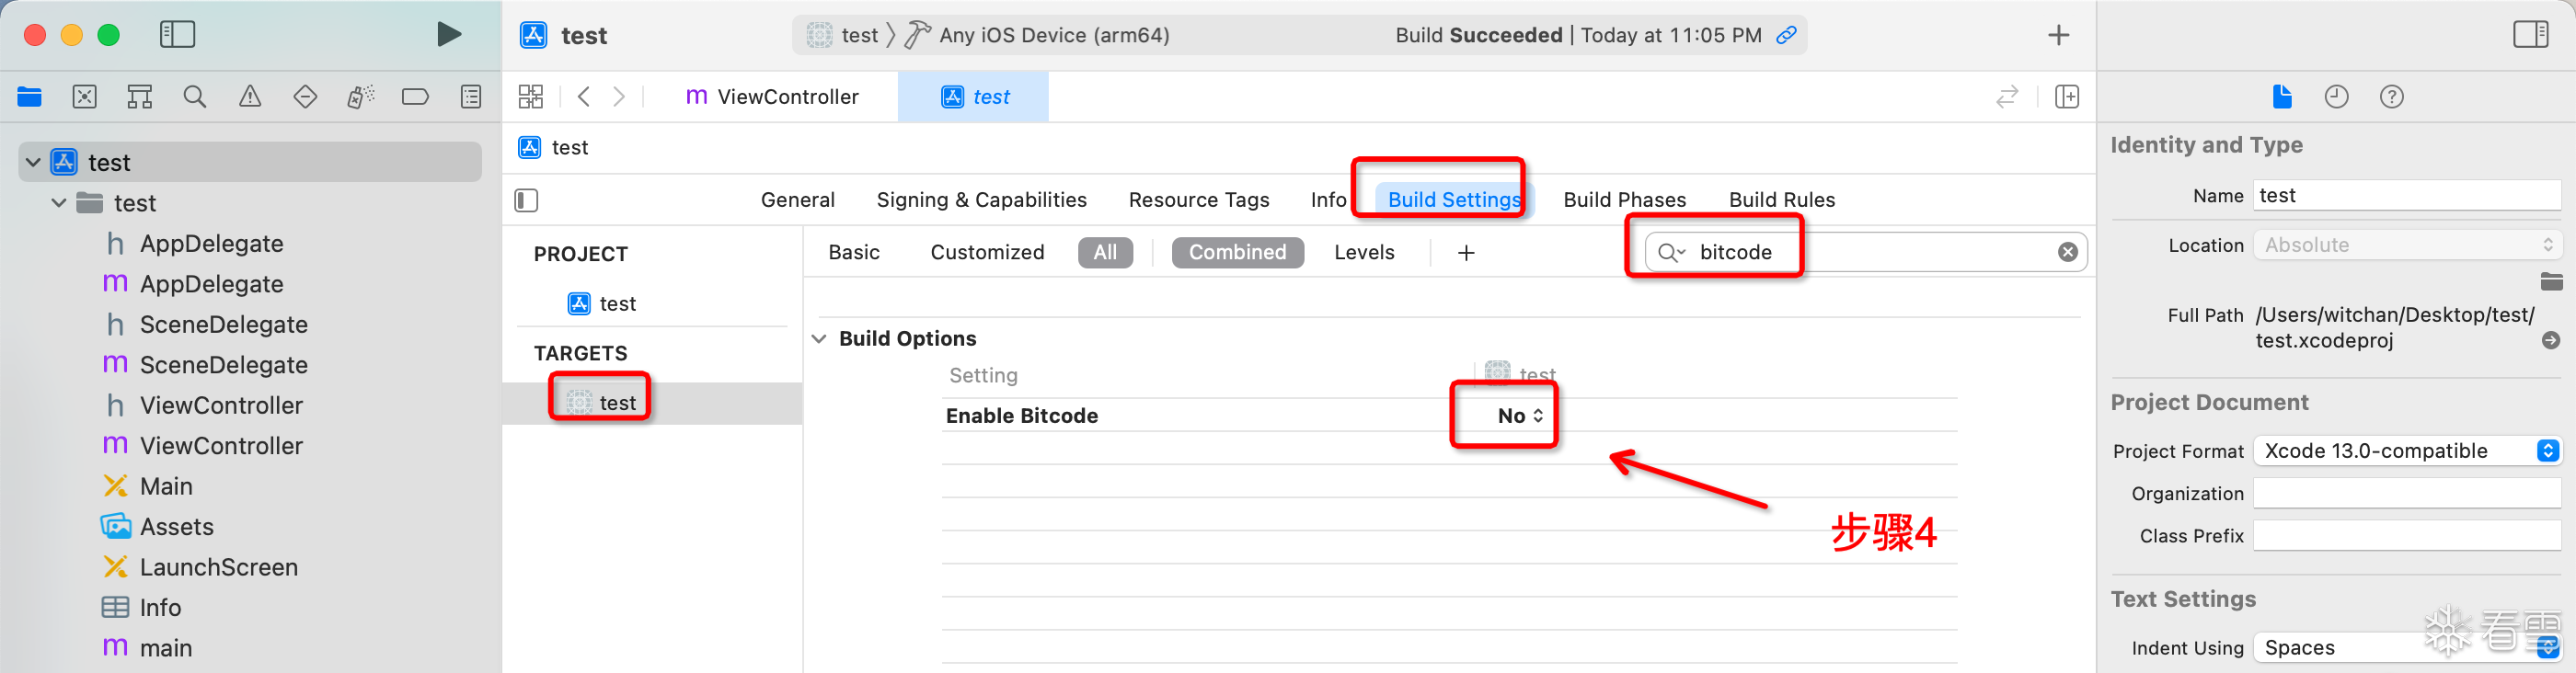
Task: Switch to the Build Phases tab
Action: (1624, 200)
